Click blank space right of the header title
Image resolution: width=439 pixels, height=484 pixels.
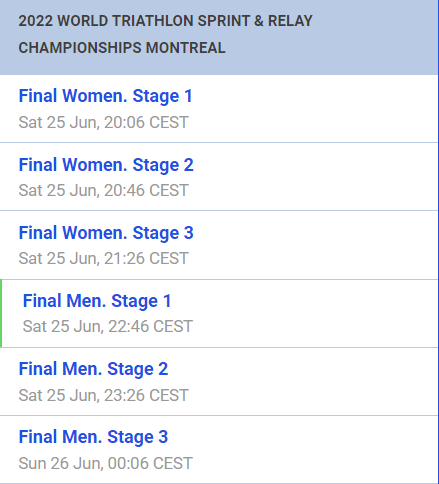coord(373,37)
